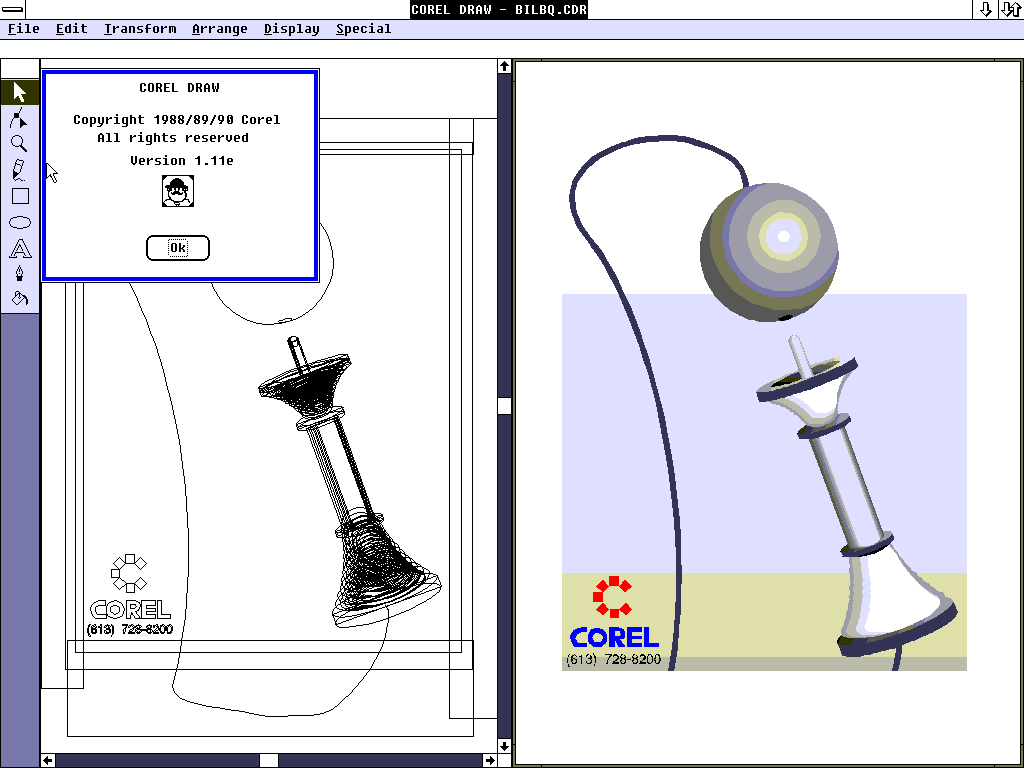Click the COREL DRAW - BILBQ.CDR title

coord(499,9)
